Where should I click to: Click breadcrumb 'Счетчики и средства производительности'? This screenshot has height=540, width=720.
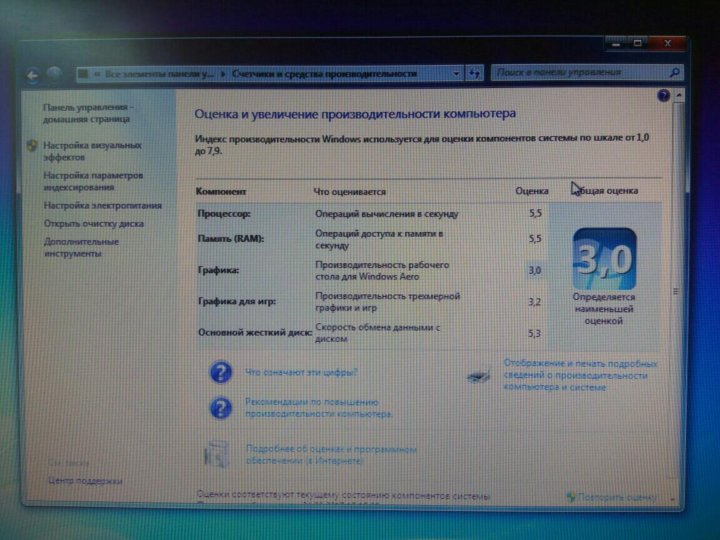324,73
